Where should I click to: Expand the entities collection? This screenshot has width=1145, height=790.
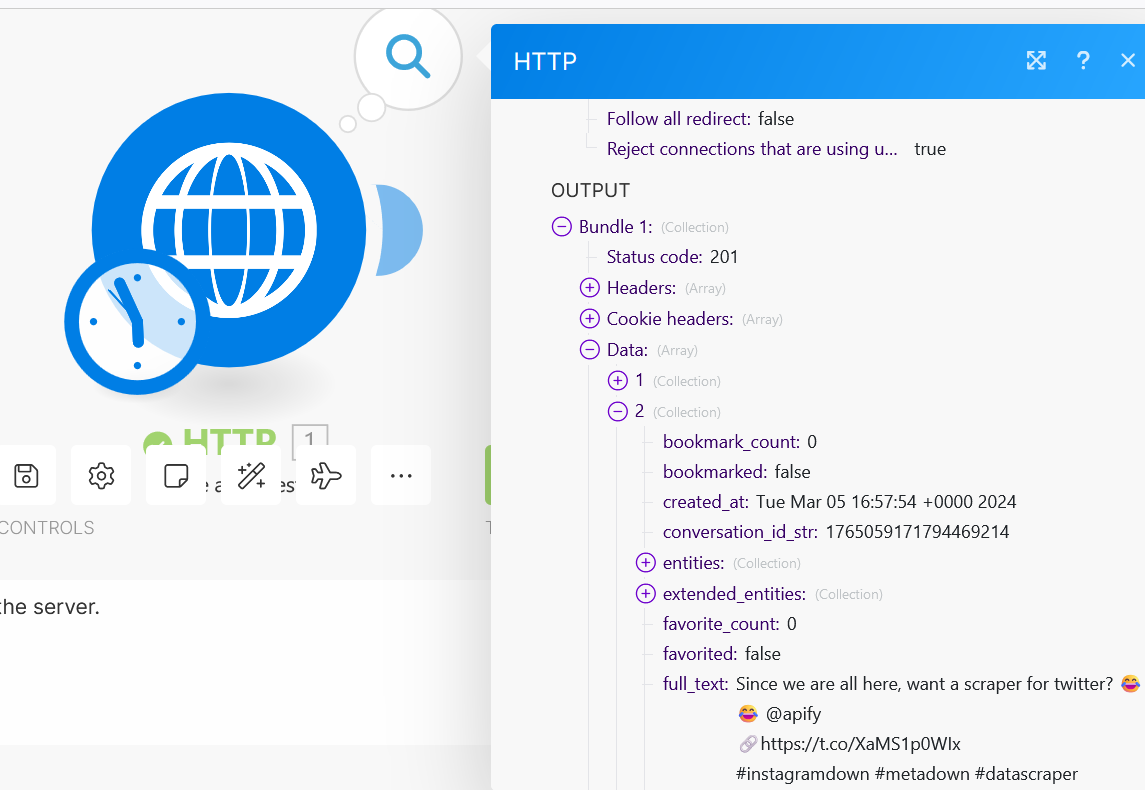(x=646, y=563)
